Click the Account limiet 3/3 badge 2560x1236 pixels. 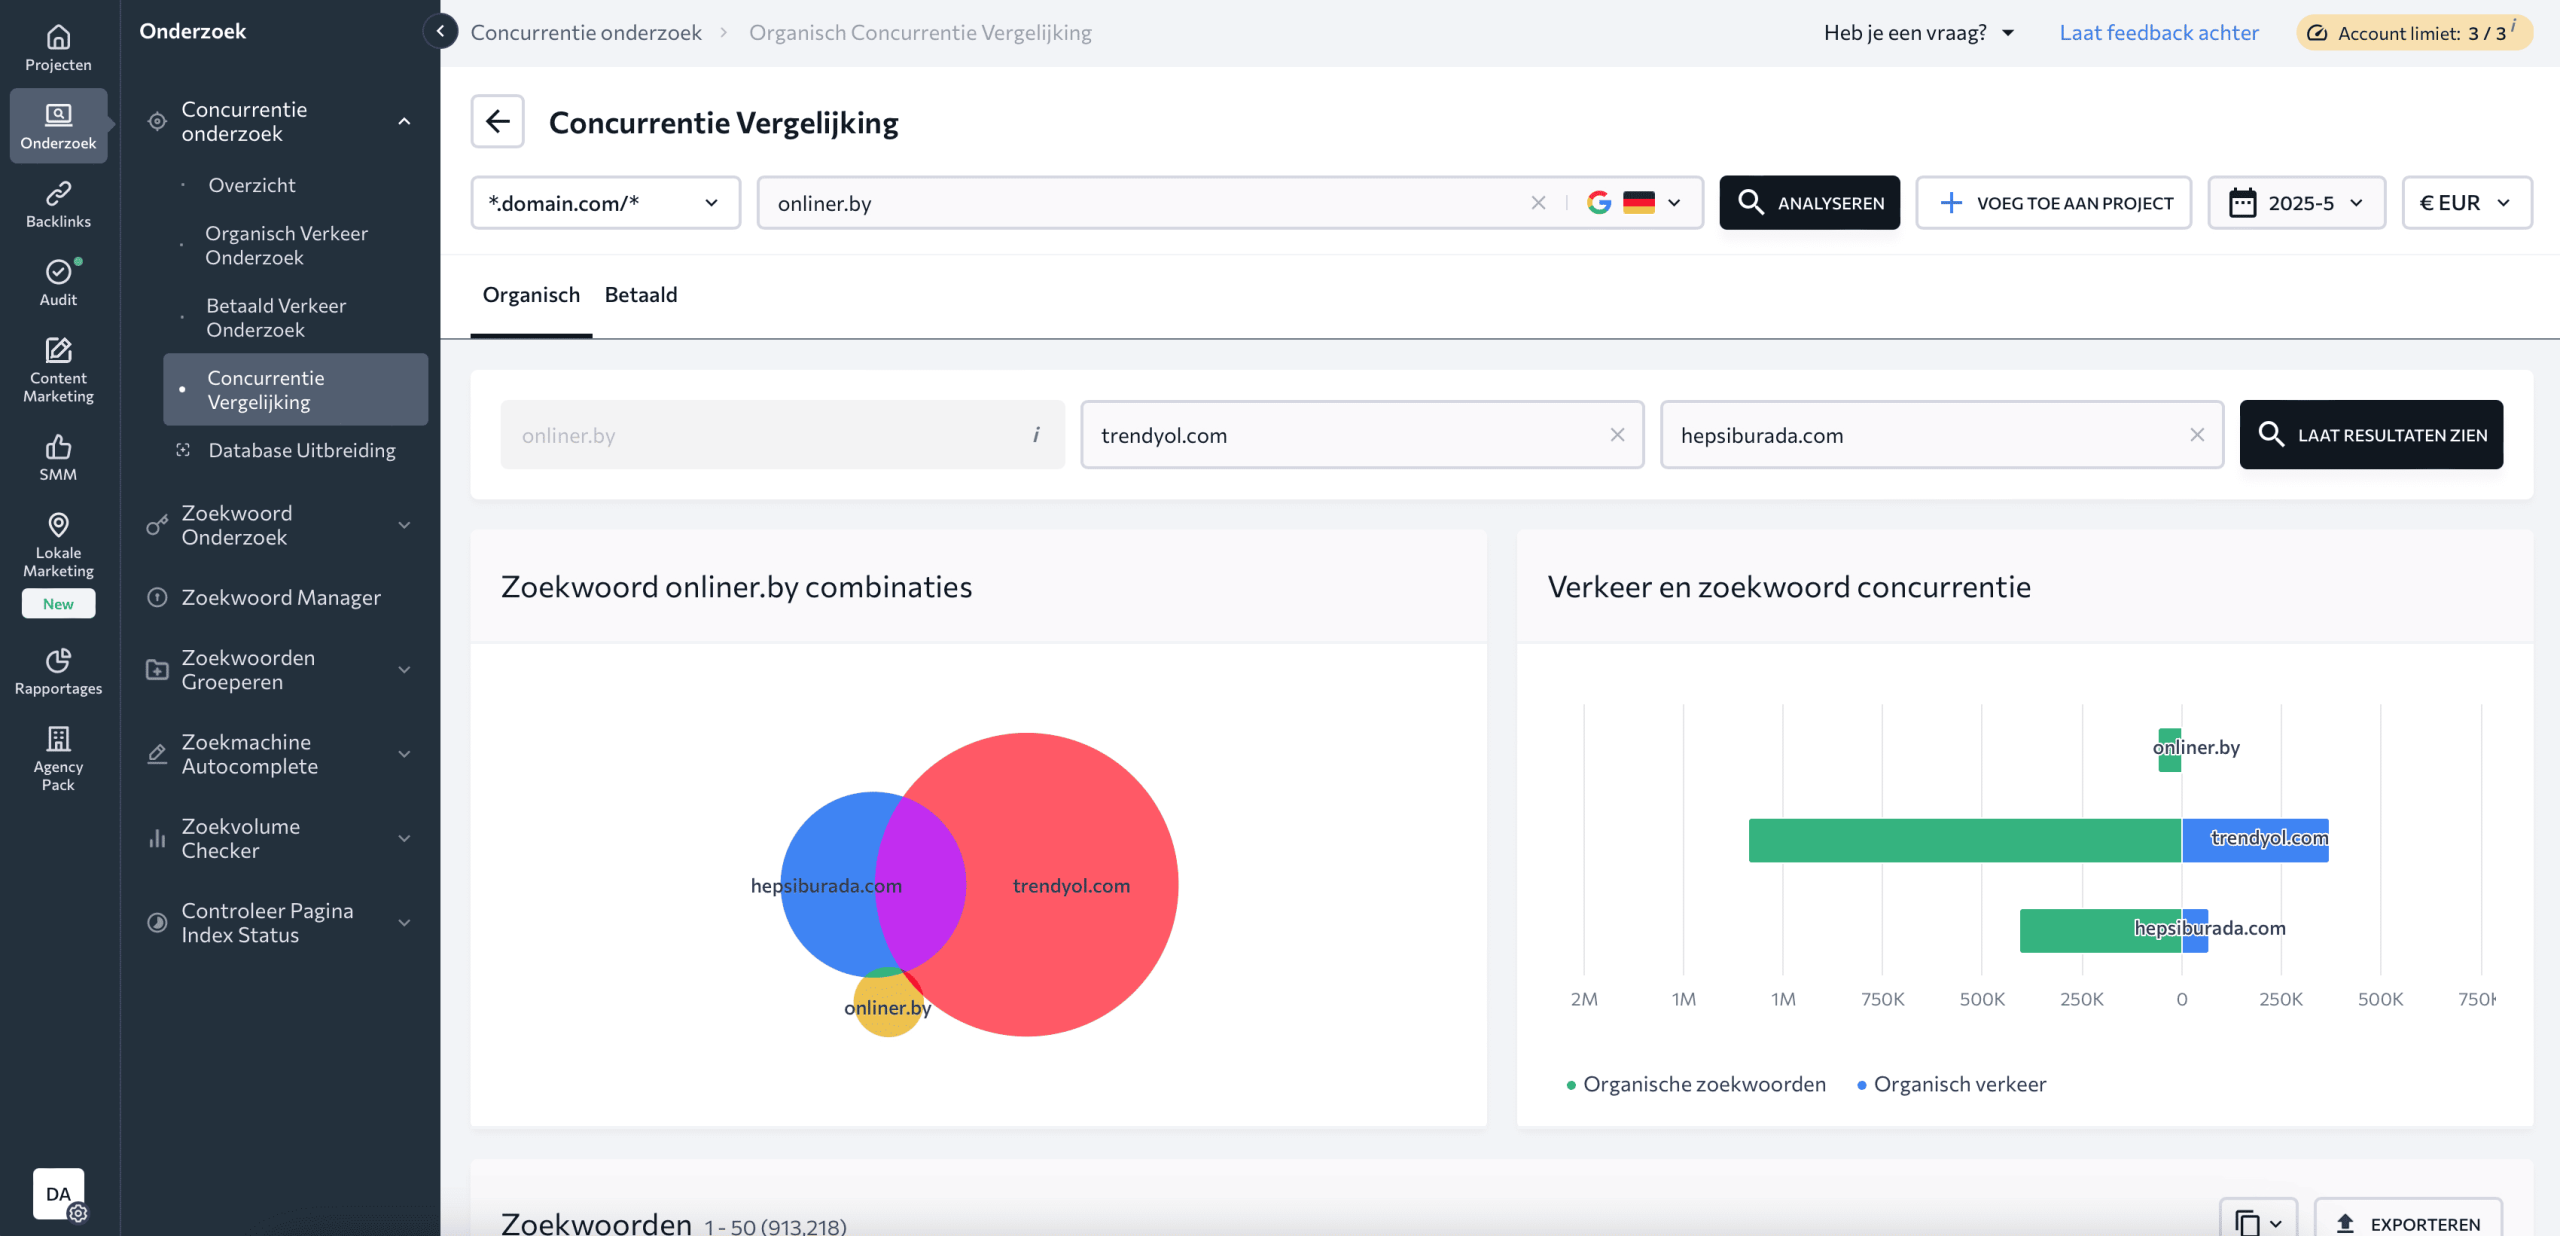pos(2414,33)
